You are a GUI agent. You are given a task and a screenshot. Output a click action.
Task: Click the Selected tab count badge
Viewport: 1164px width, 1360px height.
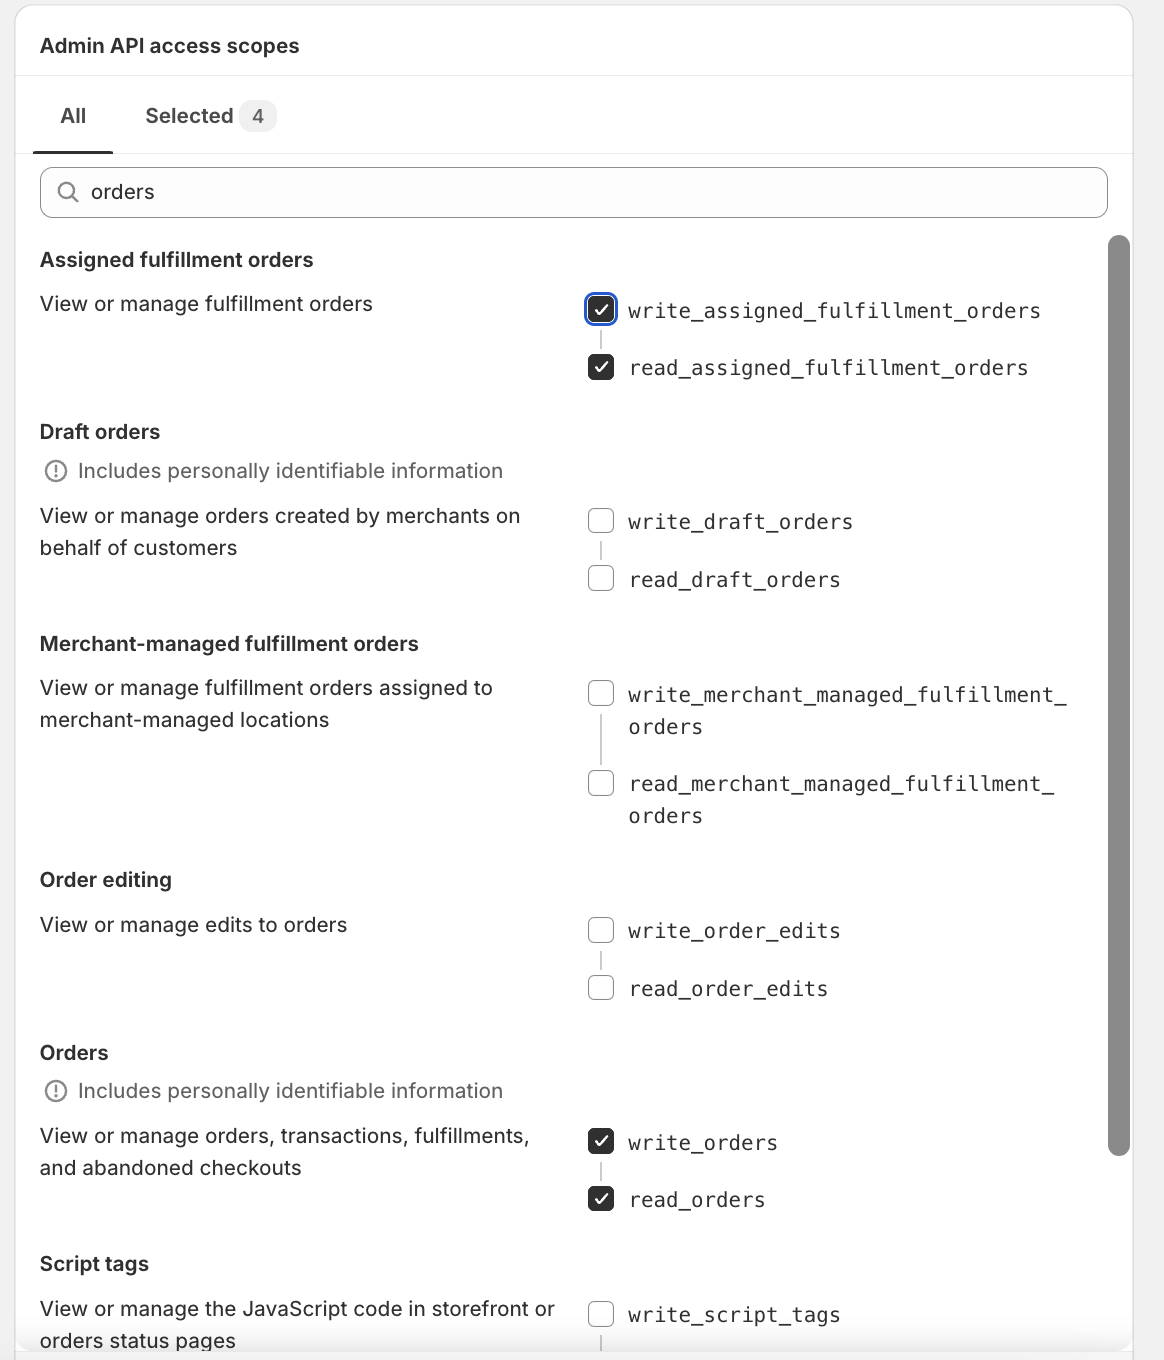(x=258, y=116)
